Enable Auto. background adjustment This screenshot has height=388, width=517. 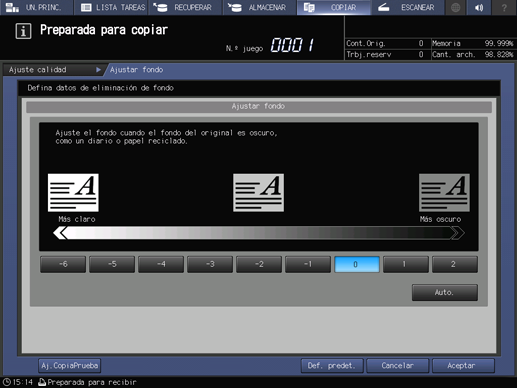[x=445, y=292]
